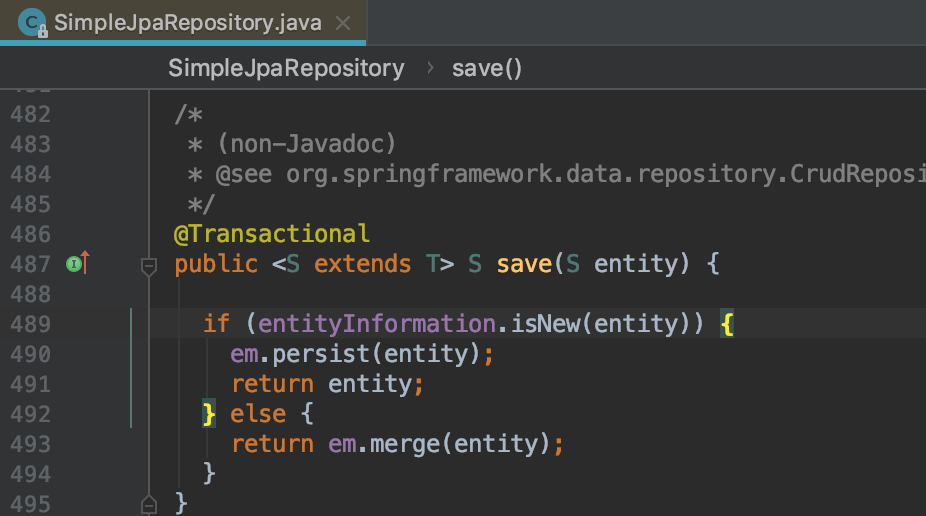Screen dimensions: 926x516
Task: Click the (non-Javadoc) comment text
Action: 307,144
